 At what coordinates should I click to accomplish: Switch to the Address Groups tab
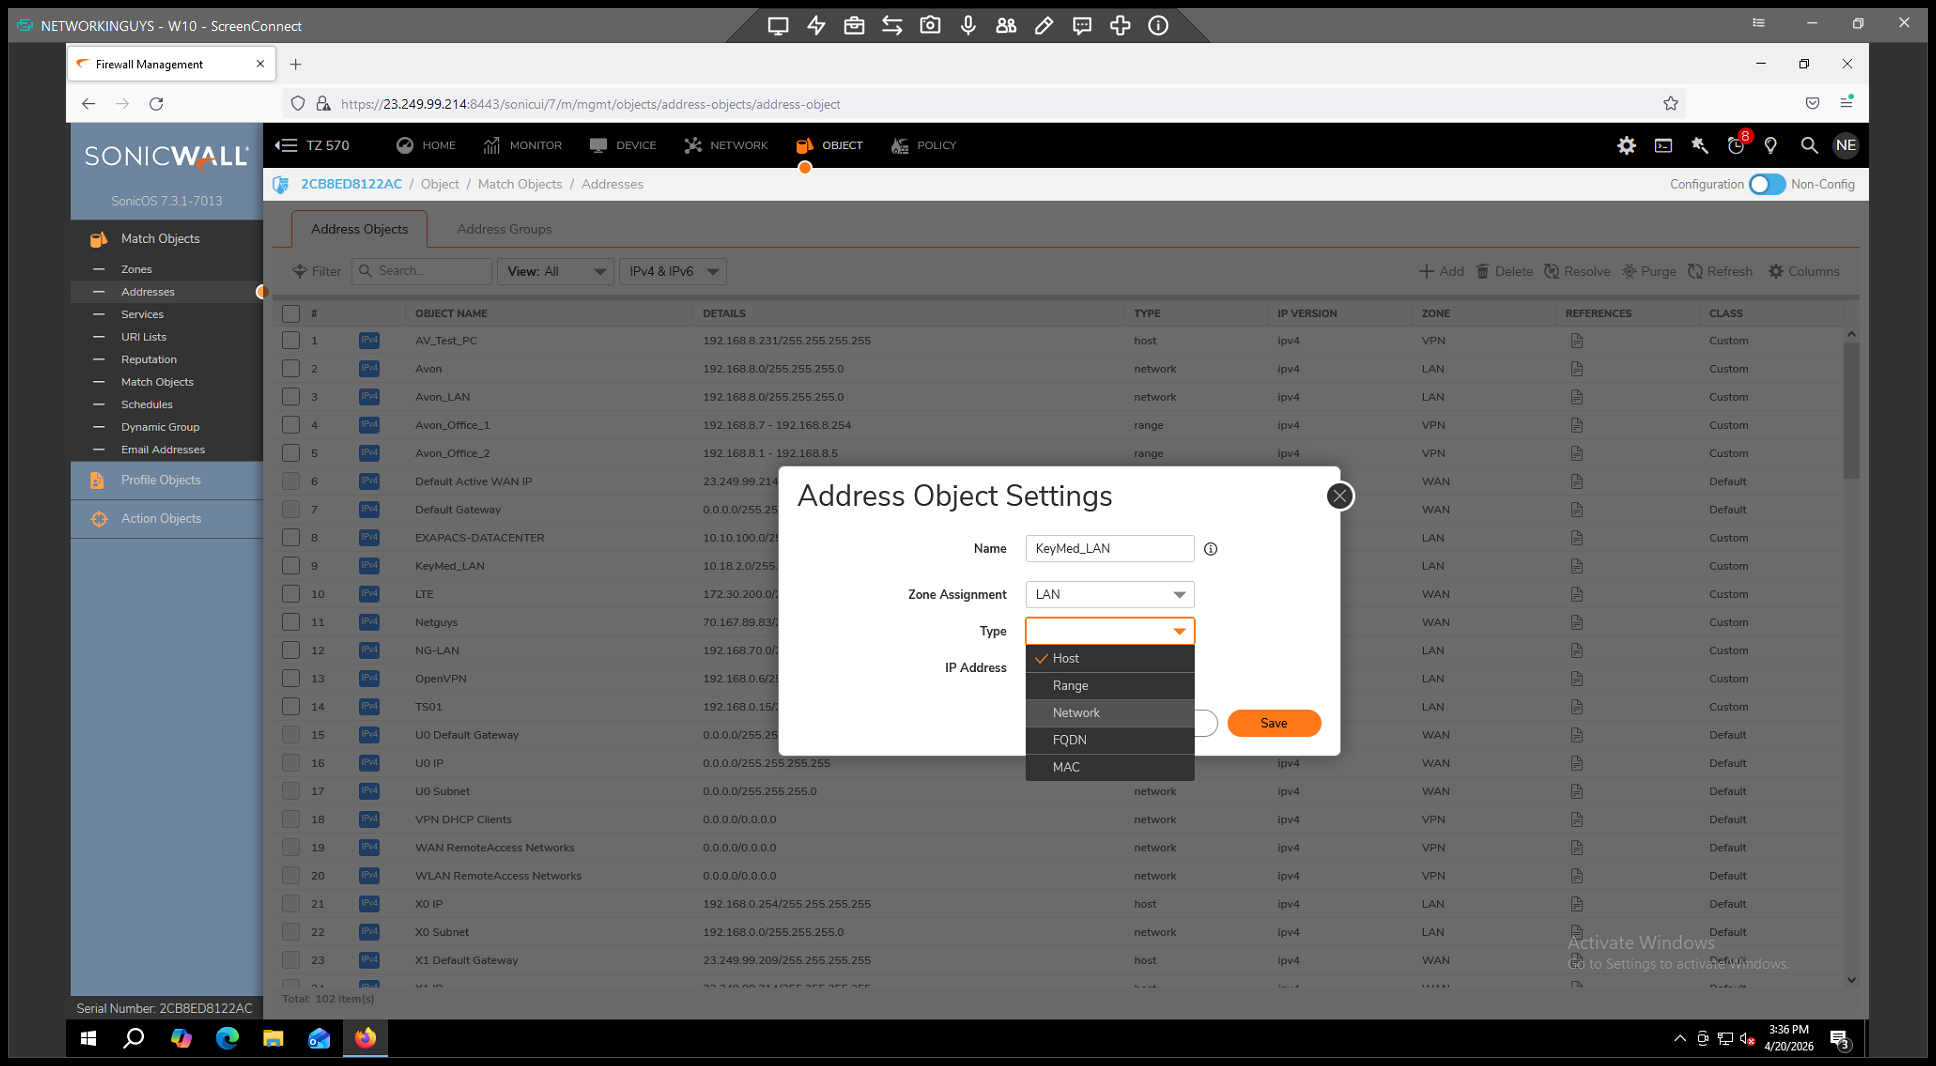point(504,229)
